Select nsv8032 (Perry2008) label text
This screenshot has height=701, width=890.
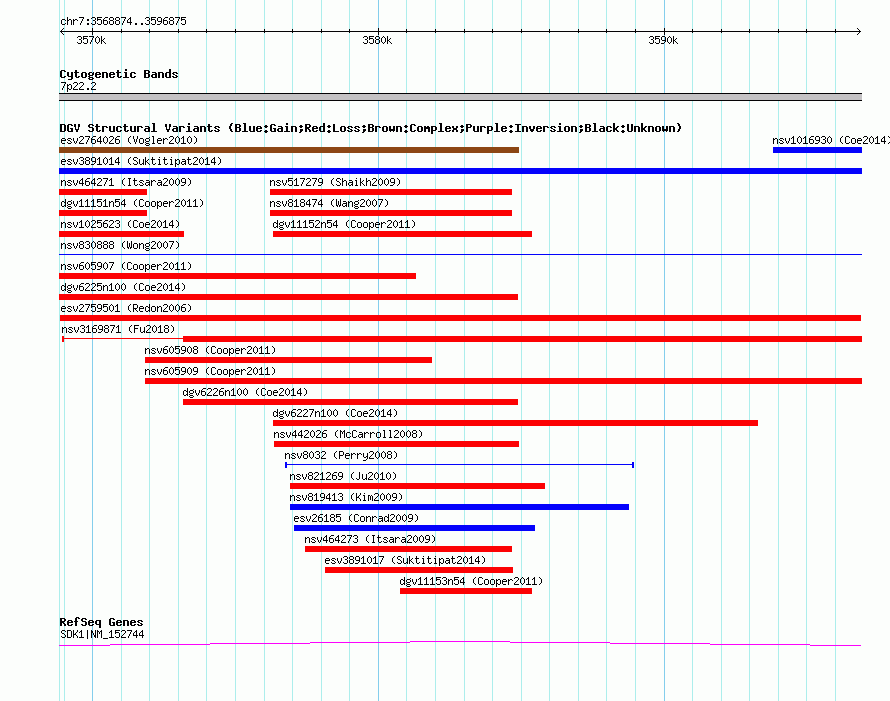(x=341, y=455)
